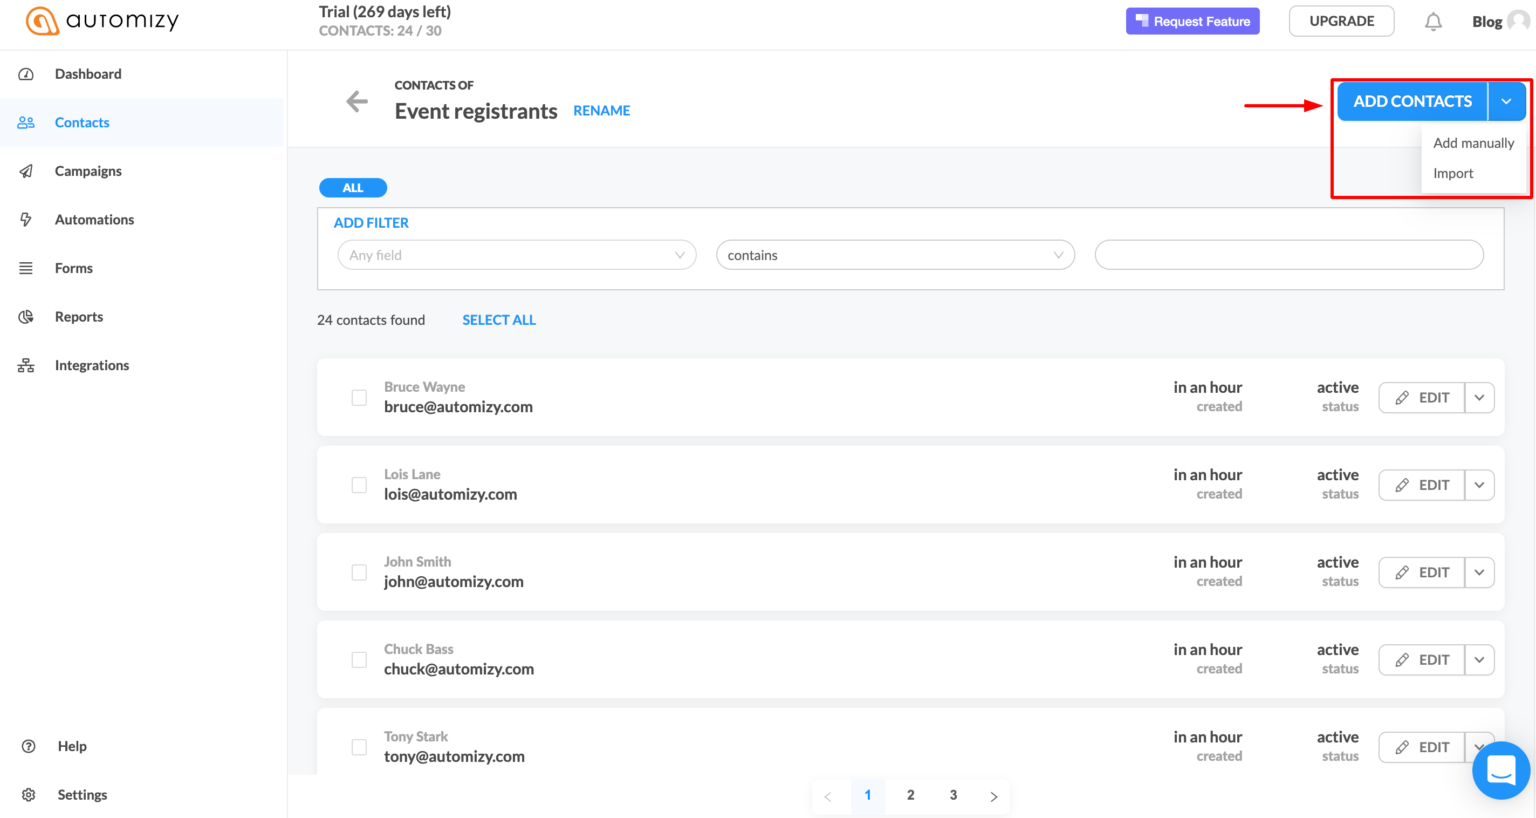Click SELECT ALL above the contact list
1536x818 pixels.
(499, 319)
